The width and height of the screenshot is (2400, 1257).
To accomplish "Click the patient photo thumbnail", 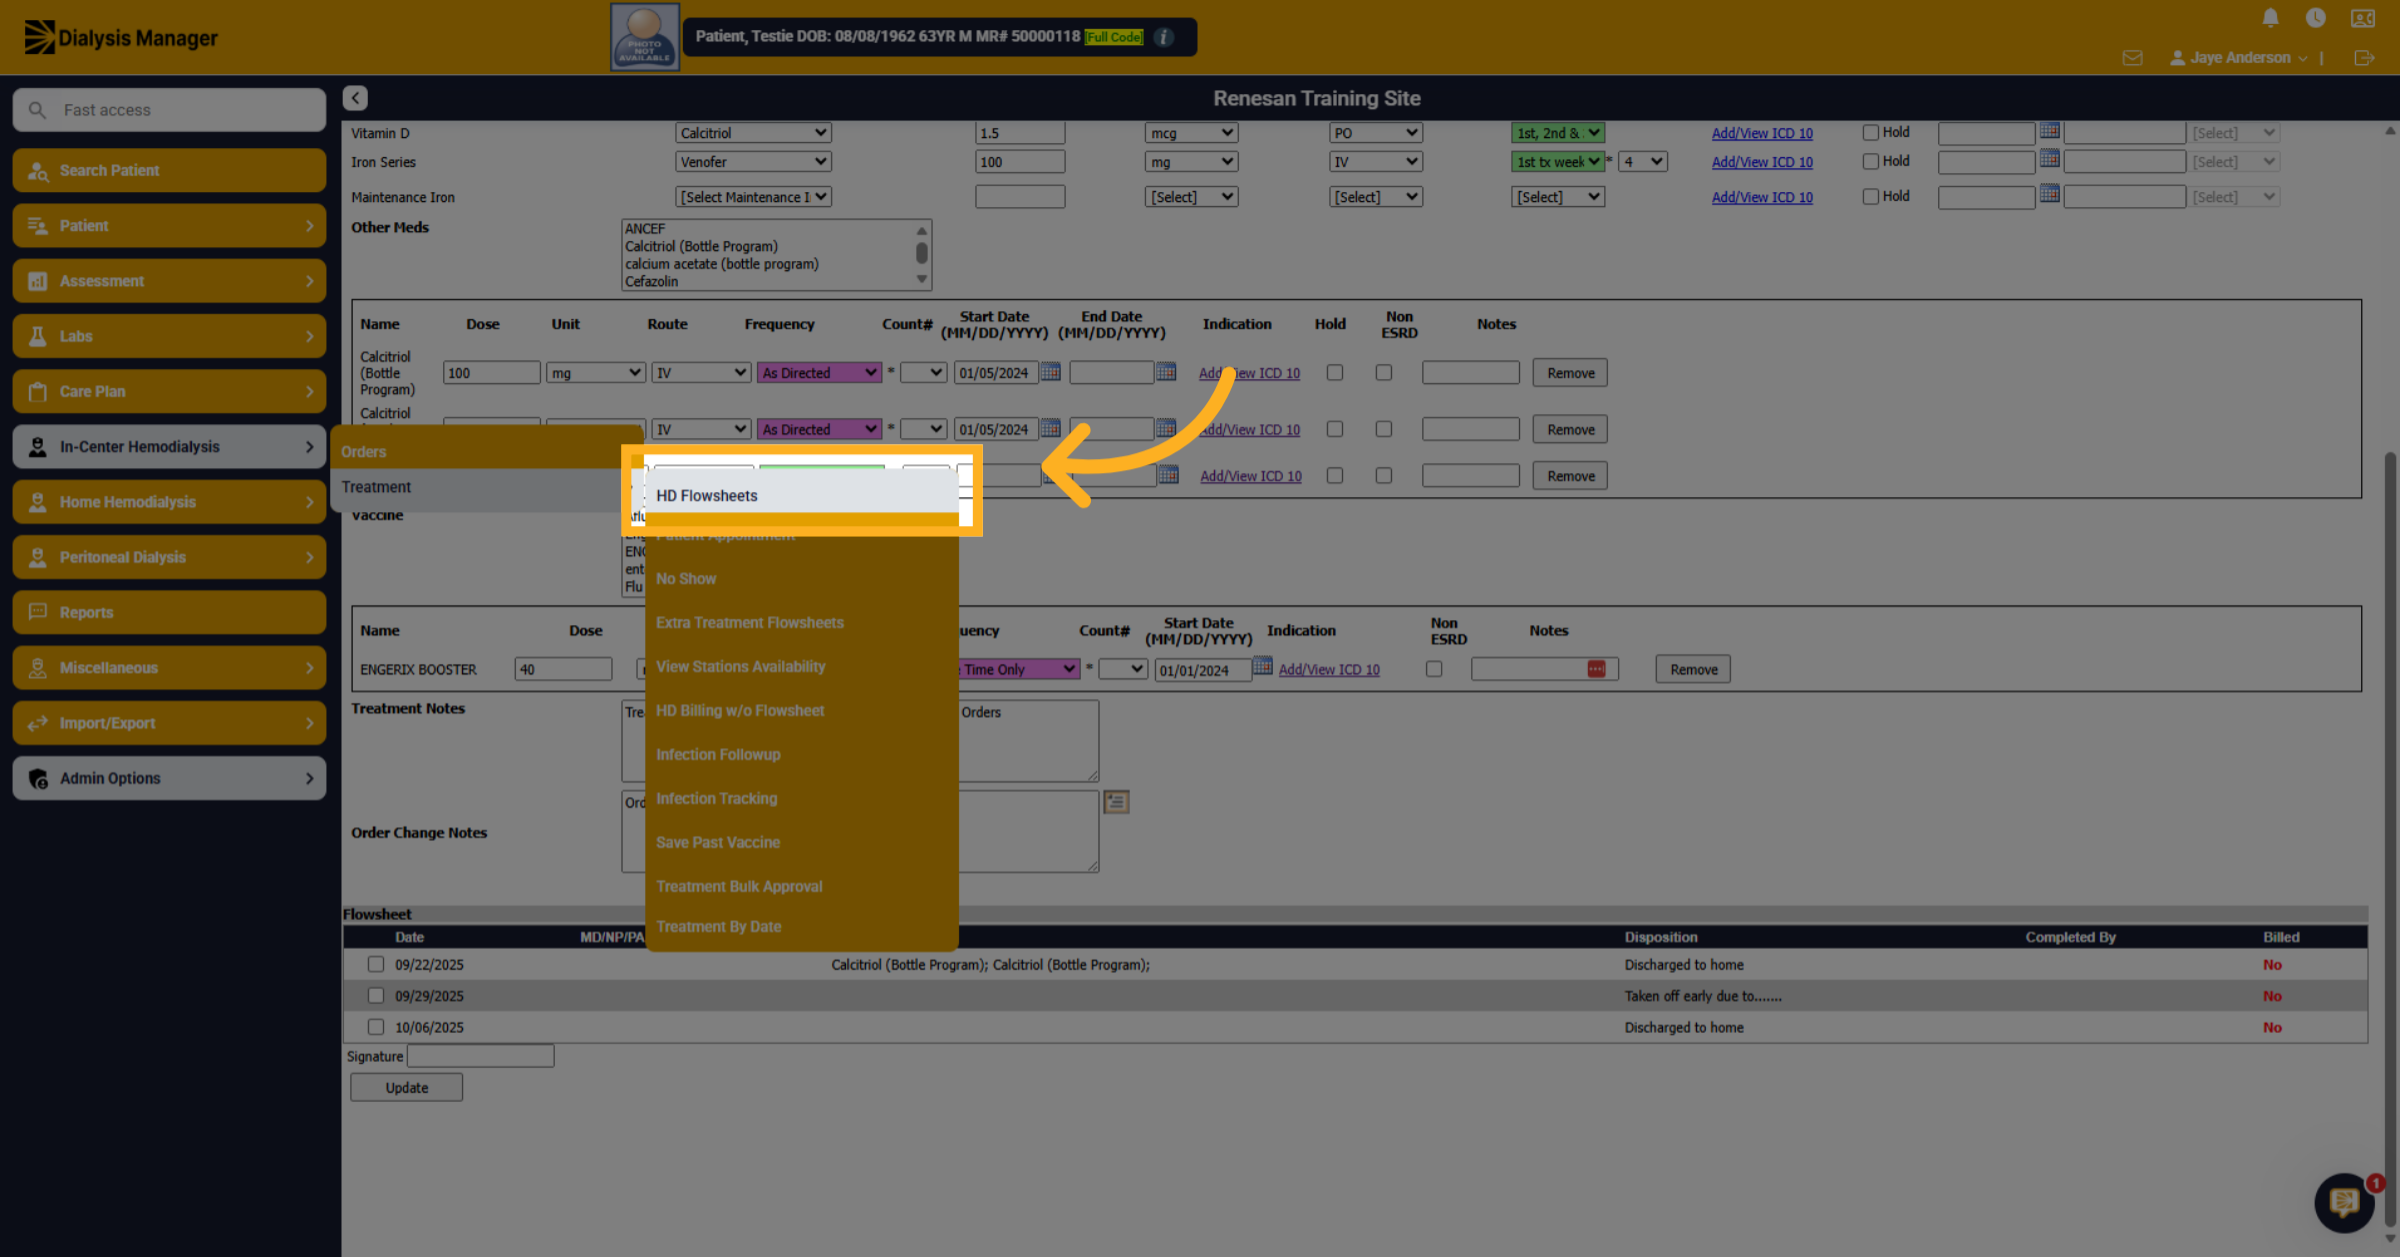I will pos(644,37).
